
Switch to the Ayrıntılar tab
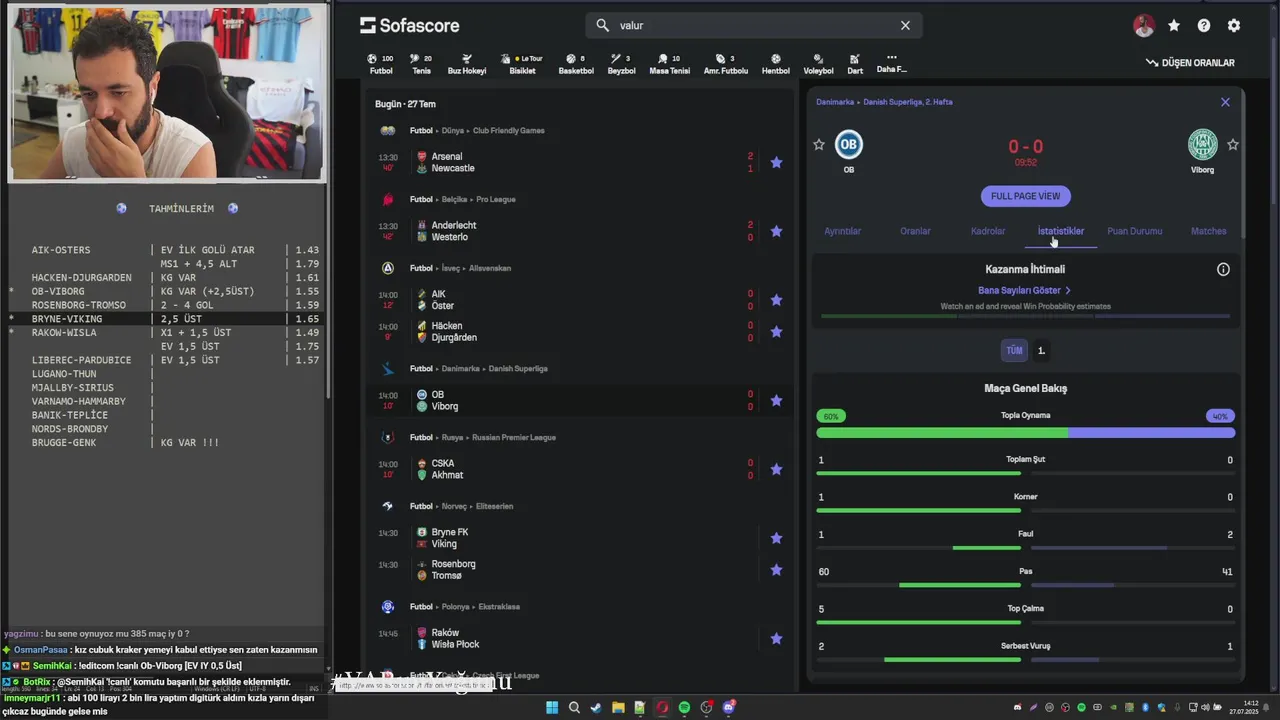coord(842,231)
